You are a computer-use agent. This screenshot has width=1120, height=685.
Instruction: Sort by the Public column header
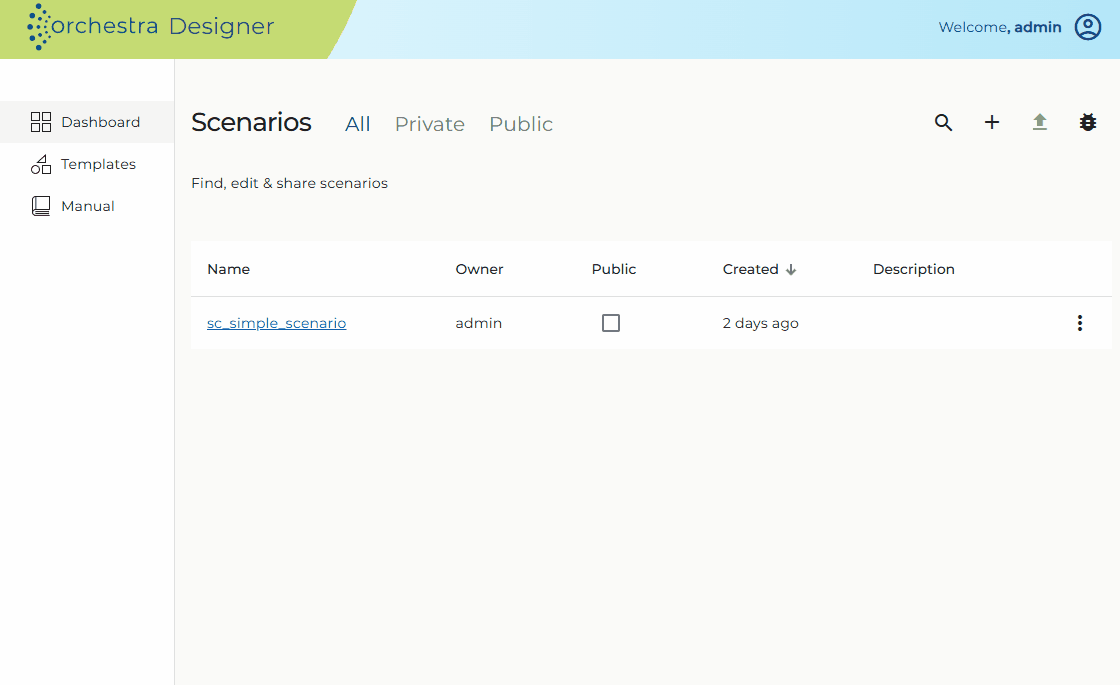coord(614,269)
